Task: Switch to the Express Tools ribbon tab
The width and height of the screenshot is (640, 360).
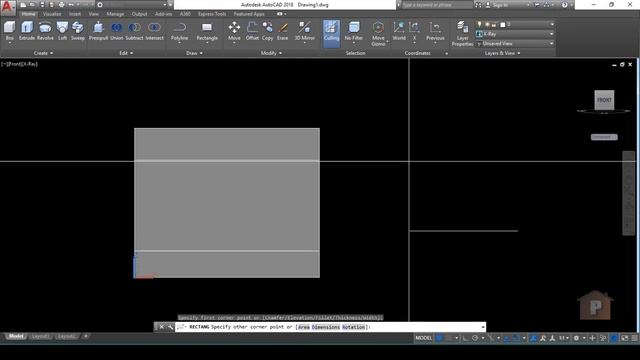Action: pyautogui.click(x=212, y=14)
